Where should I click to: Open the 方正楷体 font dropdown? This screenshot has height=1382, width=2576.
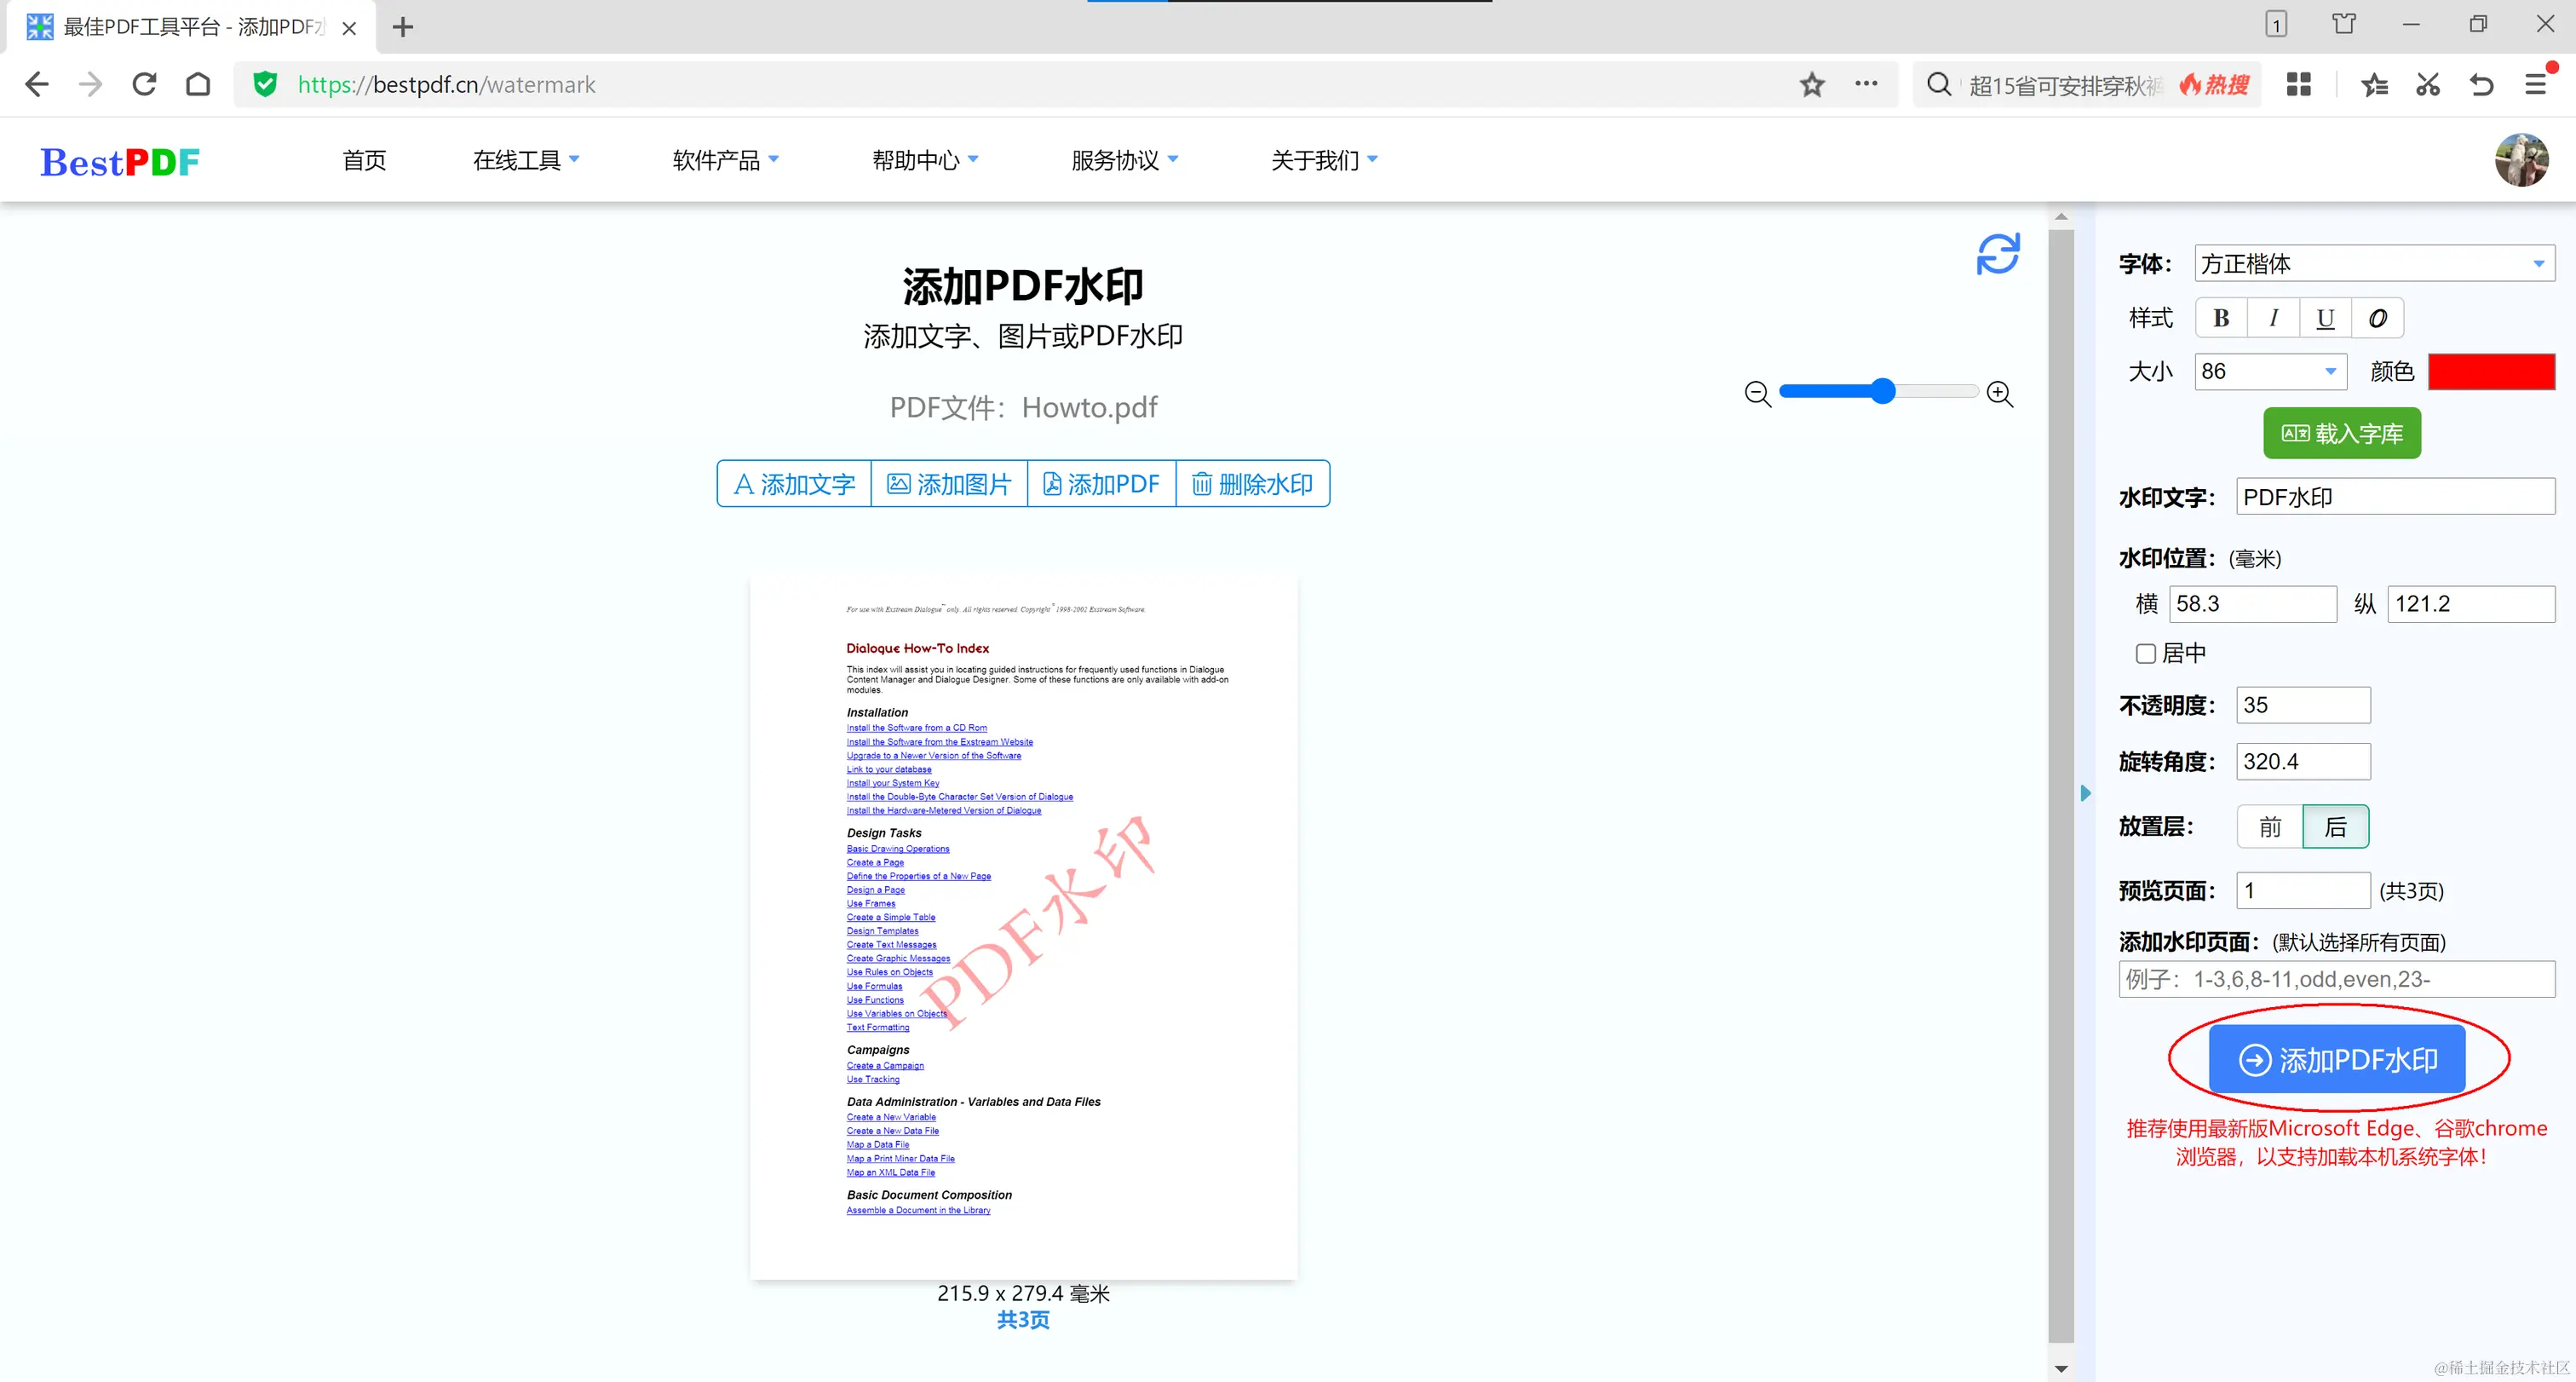[2374, 263]
